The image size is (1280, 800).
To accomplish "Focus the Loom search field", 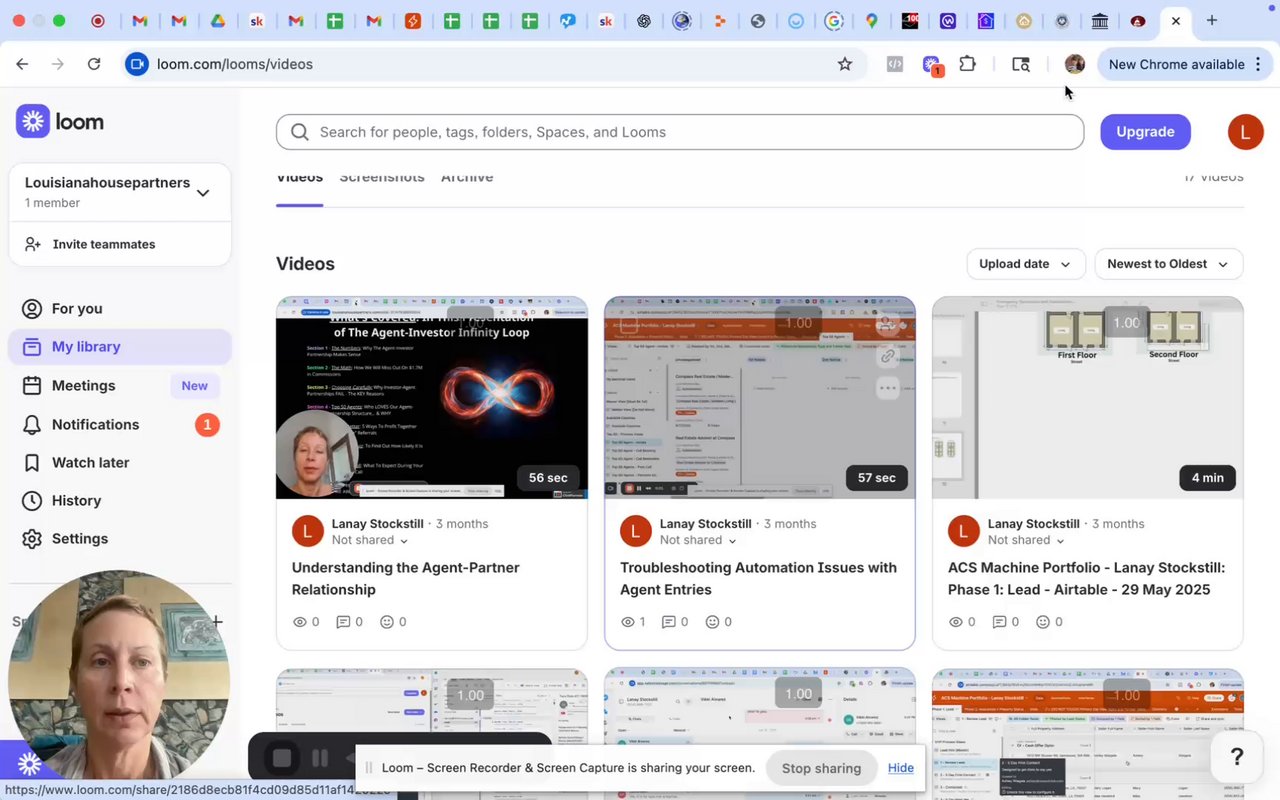I will tap(680, 132).
